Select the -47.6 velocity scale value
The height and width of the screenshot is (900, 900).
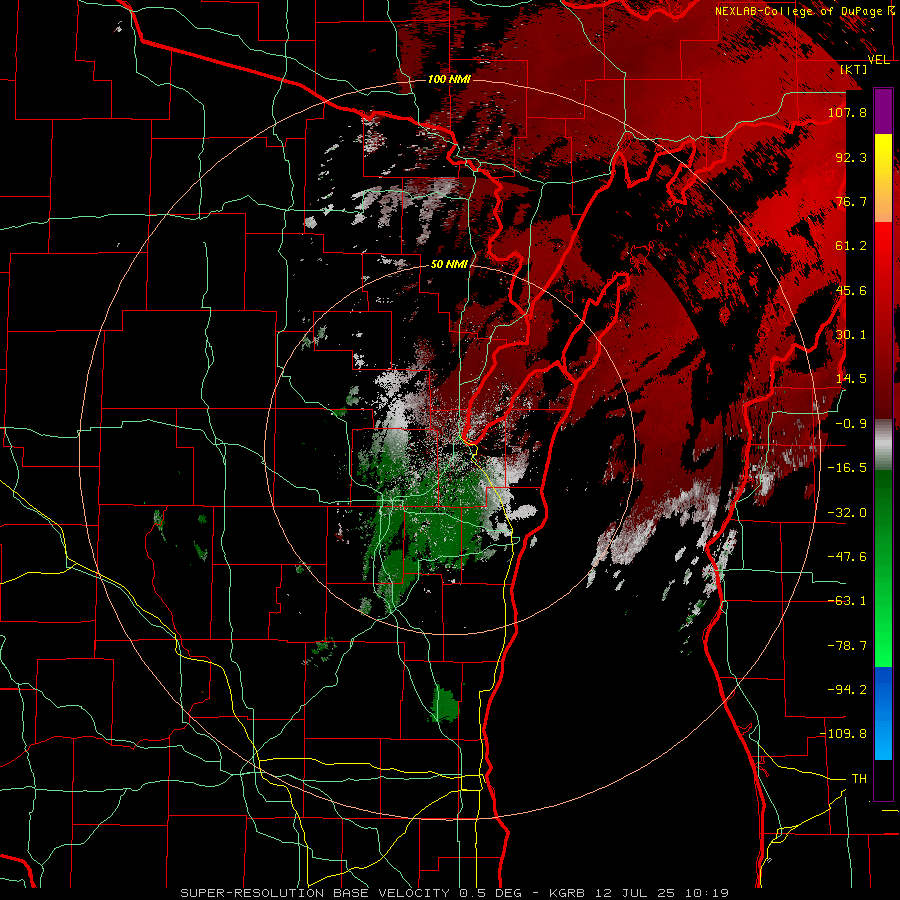pos(847,557)
